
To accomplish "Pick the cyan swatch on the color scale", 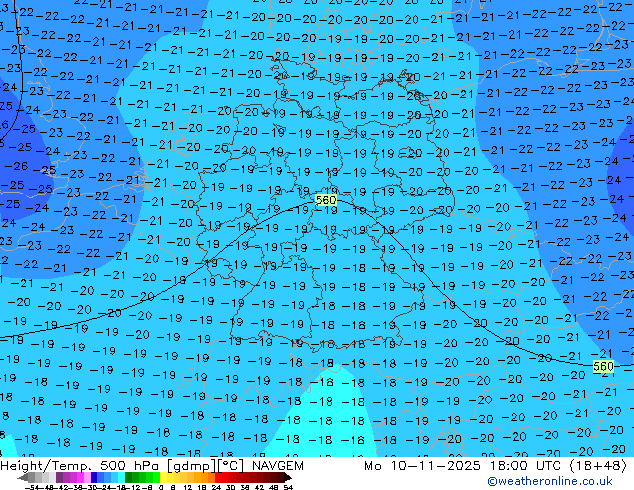I will point(121,477).
